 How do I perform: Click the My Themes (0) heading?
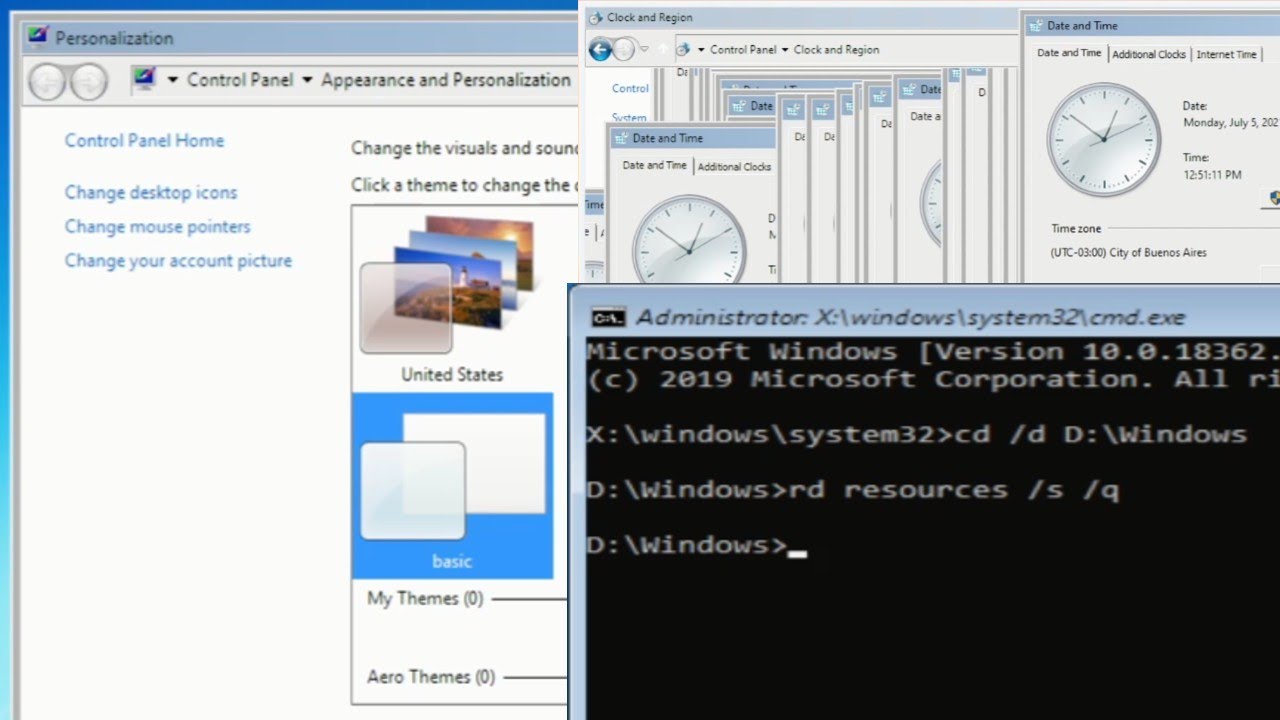pos(425,598)
